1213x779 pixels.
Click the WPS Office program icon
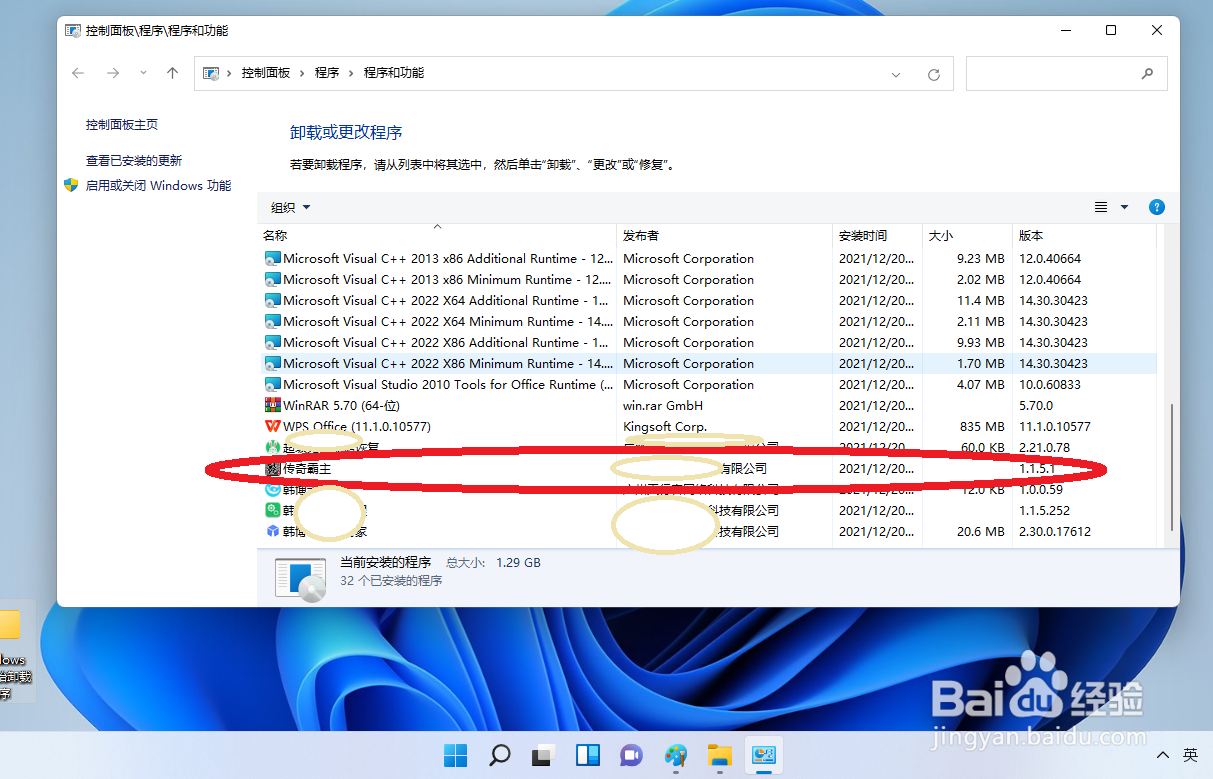(273, 427)
